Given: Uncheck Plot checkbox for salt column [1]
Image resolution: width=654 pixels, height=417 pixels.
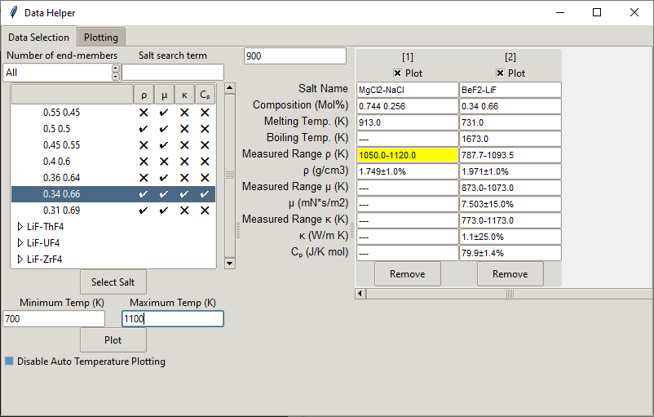Looking at the screenshot, I should (x=398, y=73).
